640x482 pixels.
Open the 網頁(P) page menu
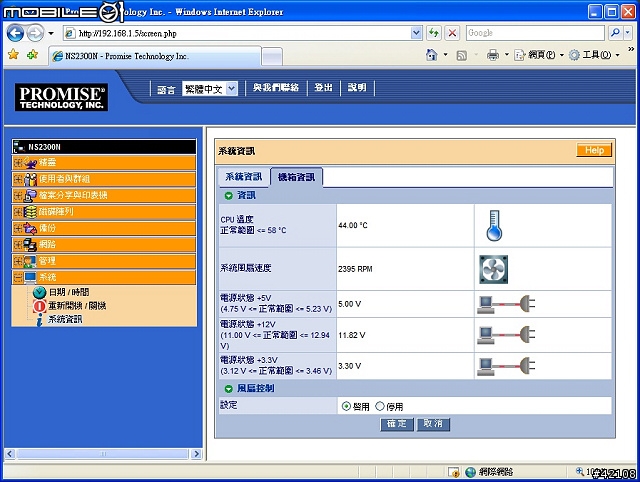tap(539, 55)
